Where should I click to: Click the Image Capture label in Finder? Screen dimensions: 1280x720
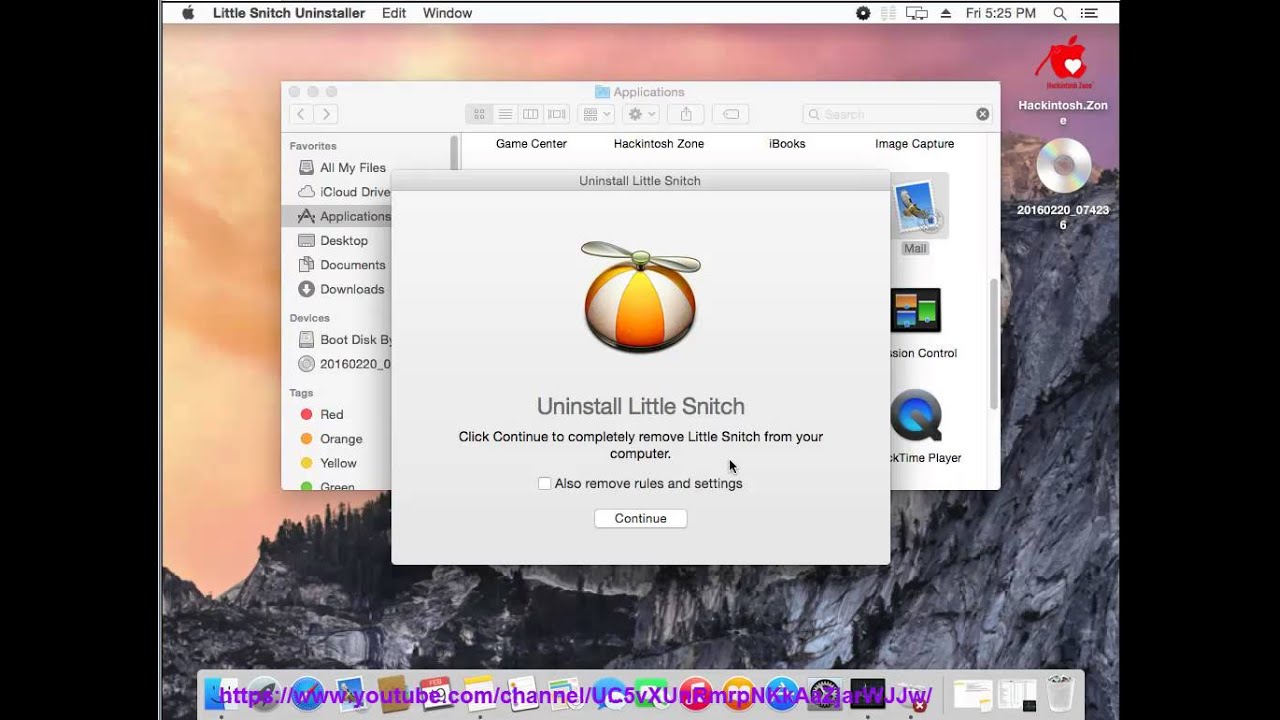[x=914, y=144]
